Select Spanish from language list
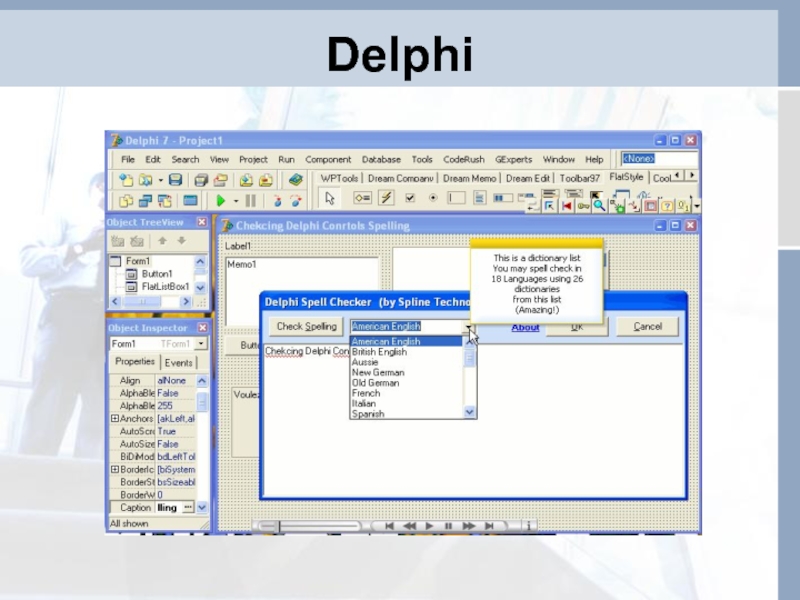 (368, 414)
